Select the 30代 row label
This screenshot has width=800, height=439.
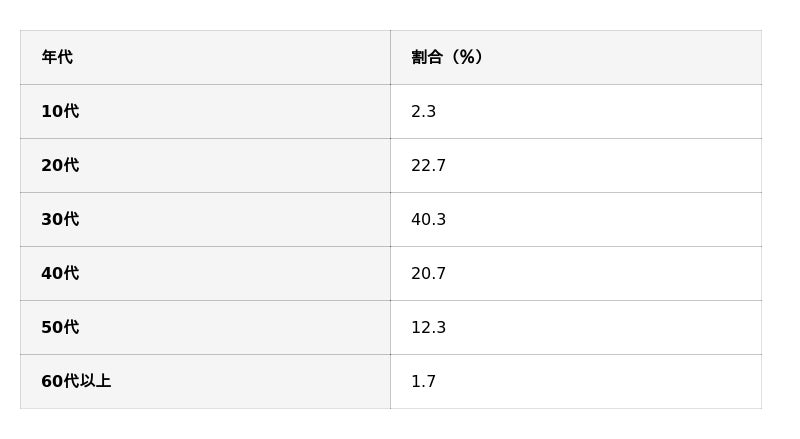(60, 220)
